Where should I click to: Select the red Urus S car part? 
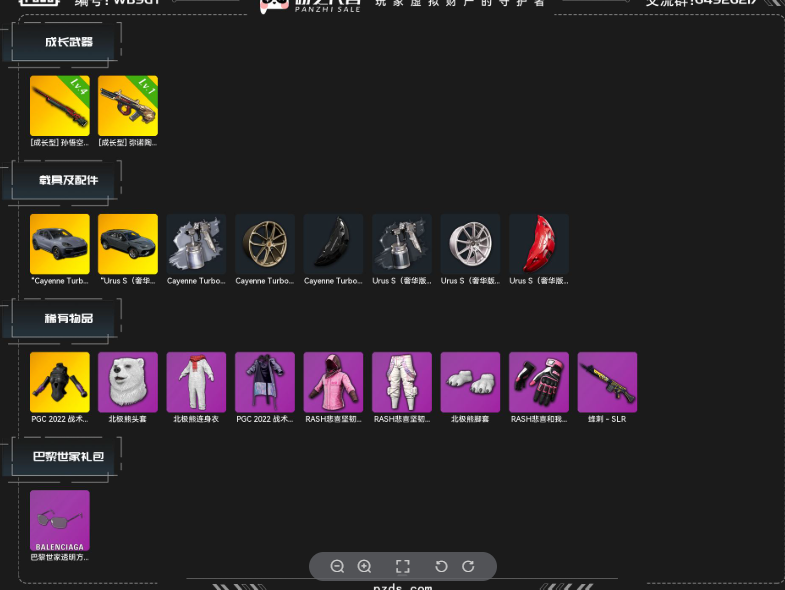[x=538, y=244]
